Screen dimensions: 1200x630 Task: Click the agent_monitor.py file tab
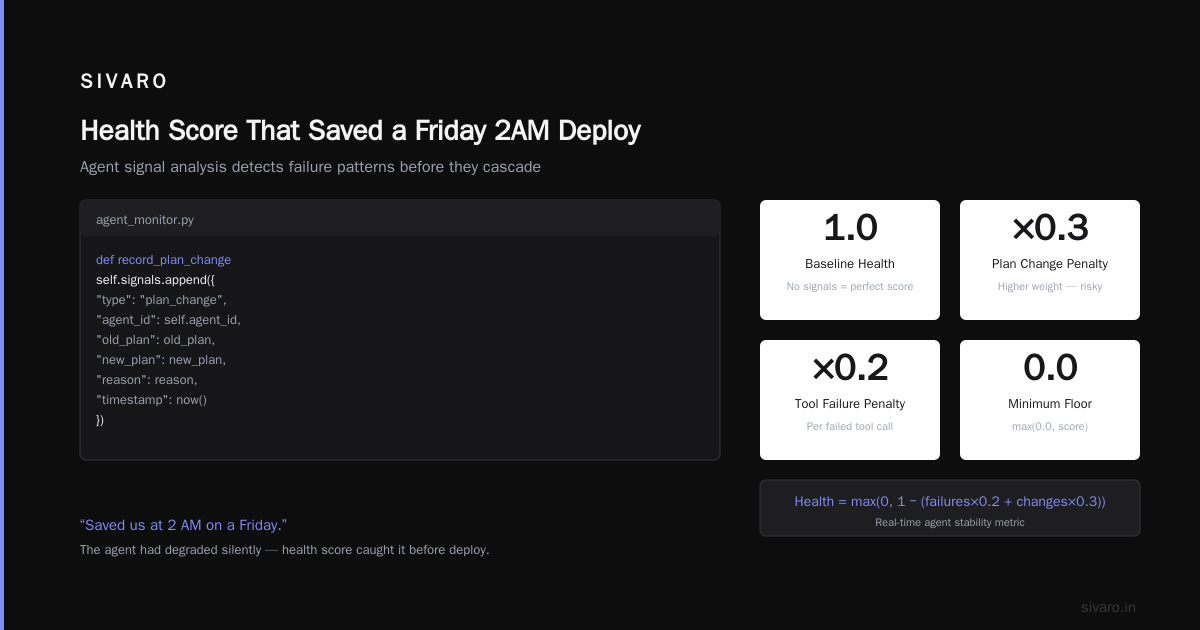[138, 219]
